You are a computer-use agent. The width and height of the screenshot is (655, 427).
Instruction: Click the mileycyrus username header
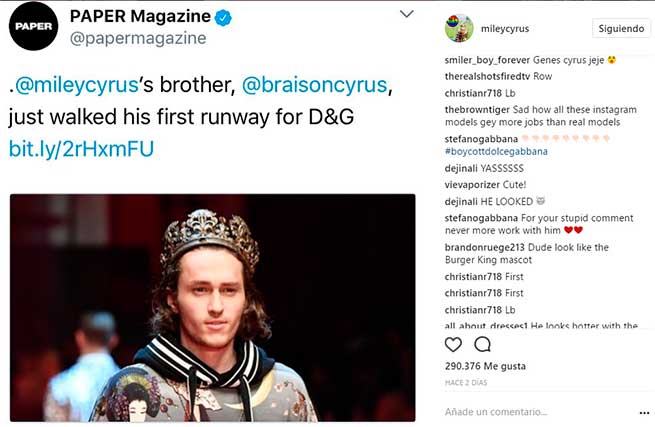(x=505, y=28)
